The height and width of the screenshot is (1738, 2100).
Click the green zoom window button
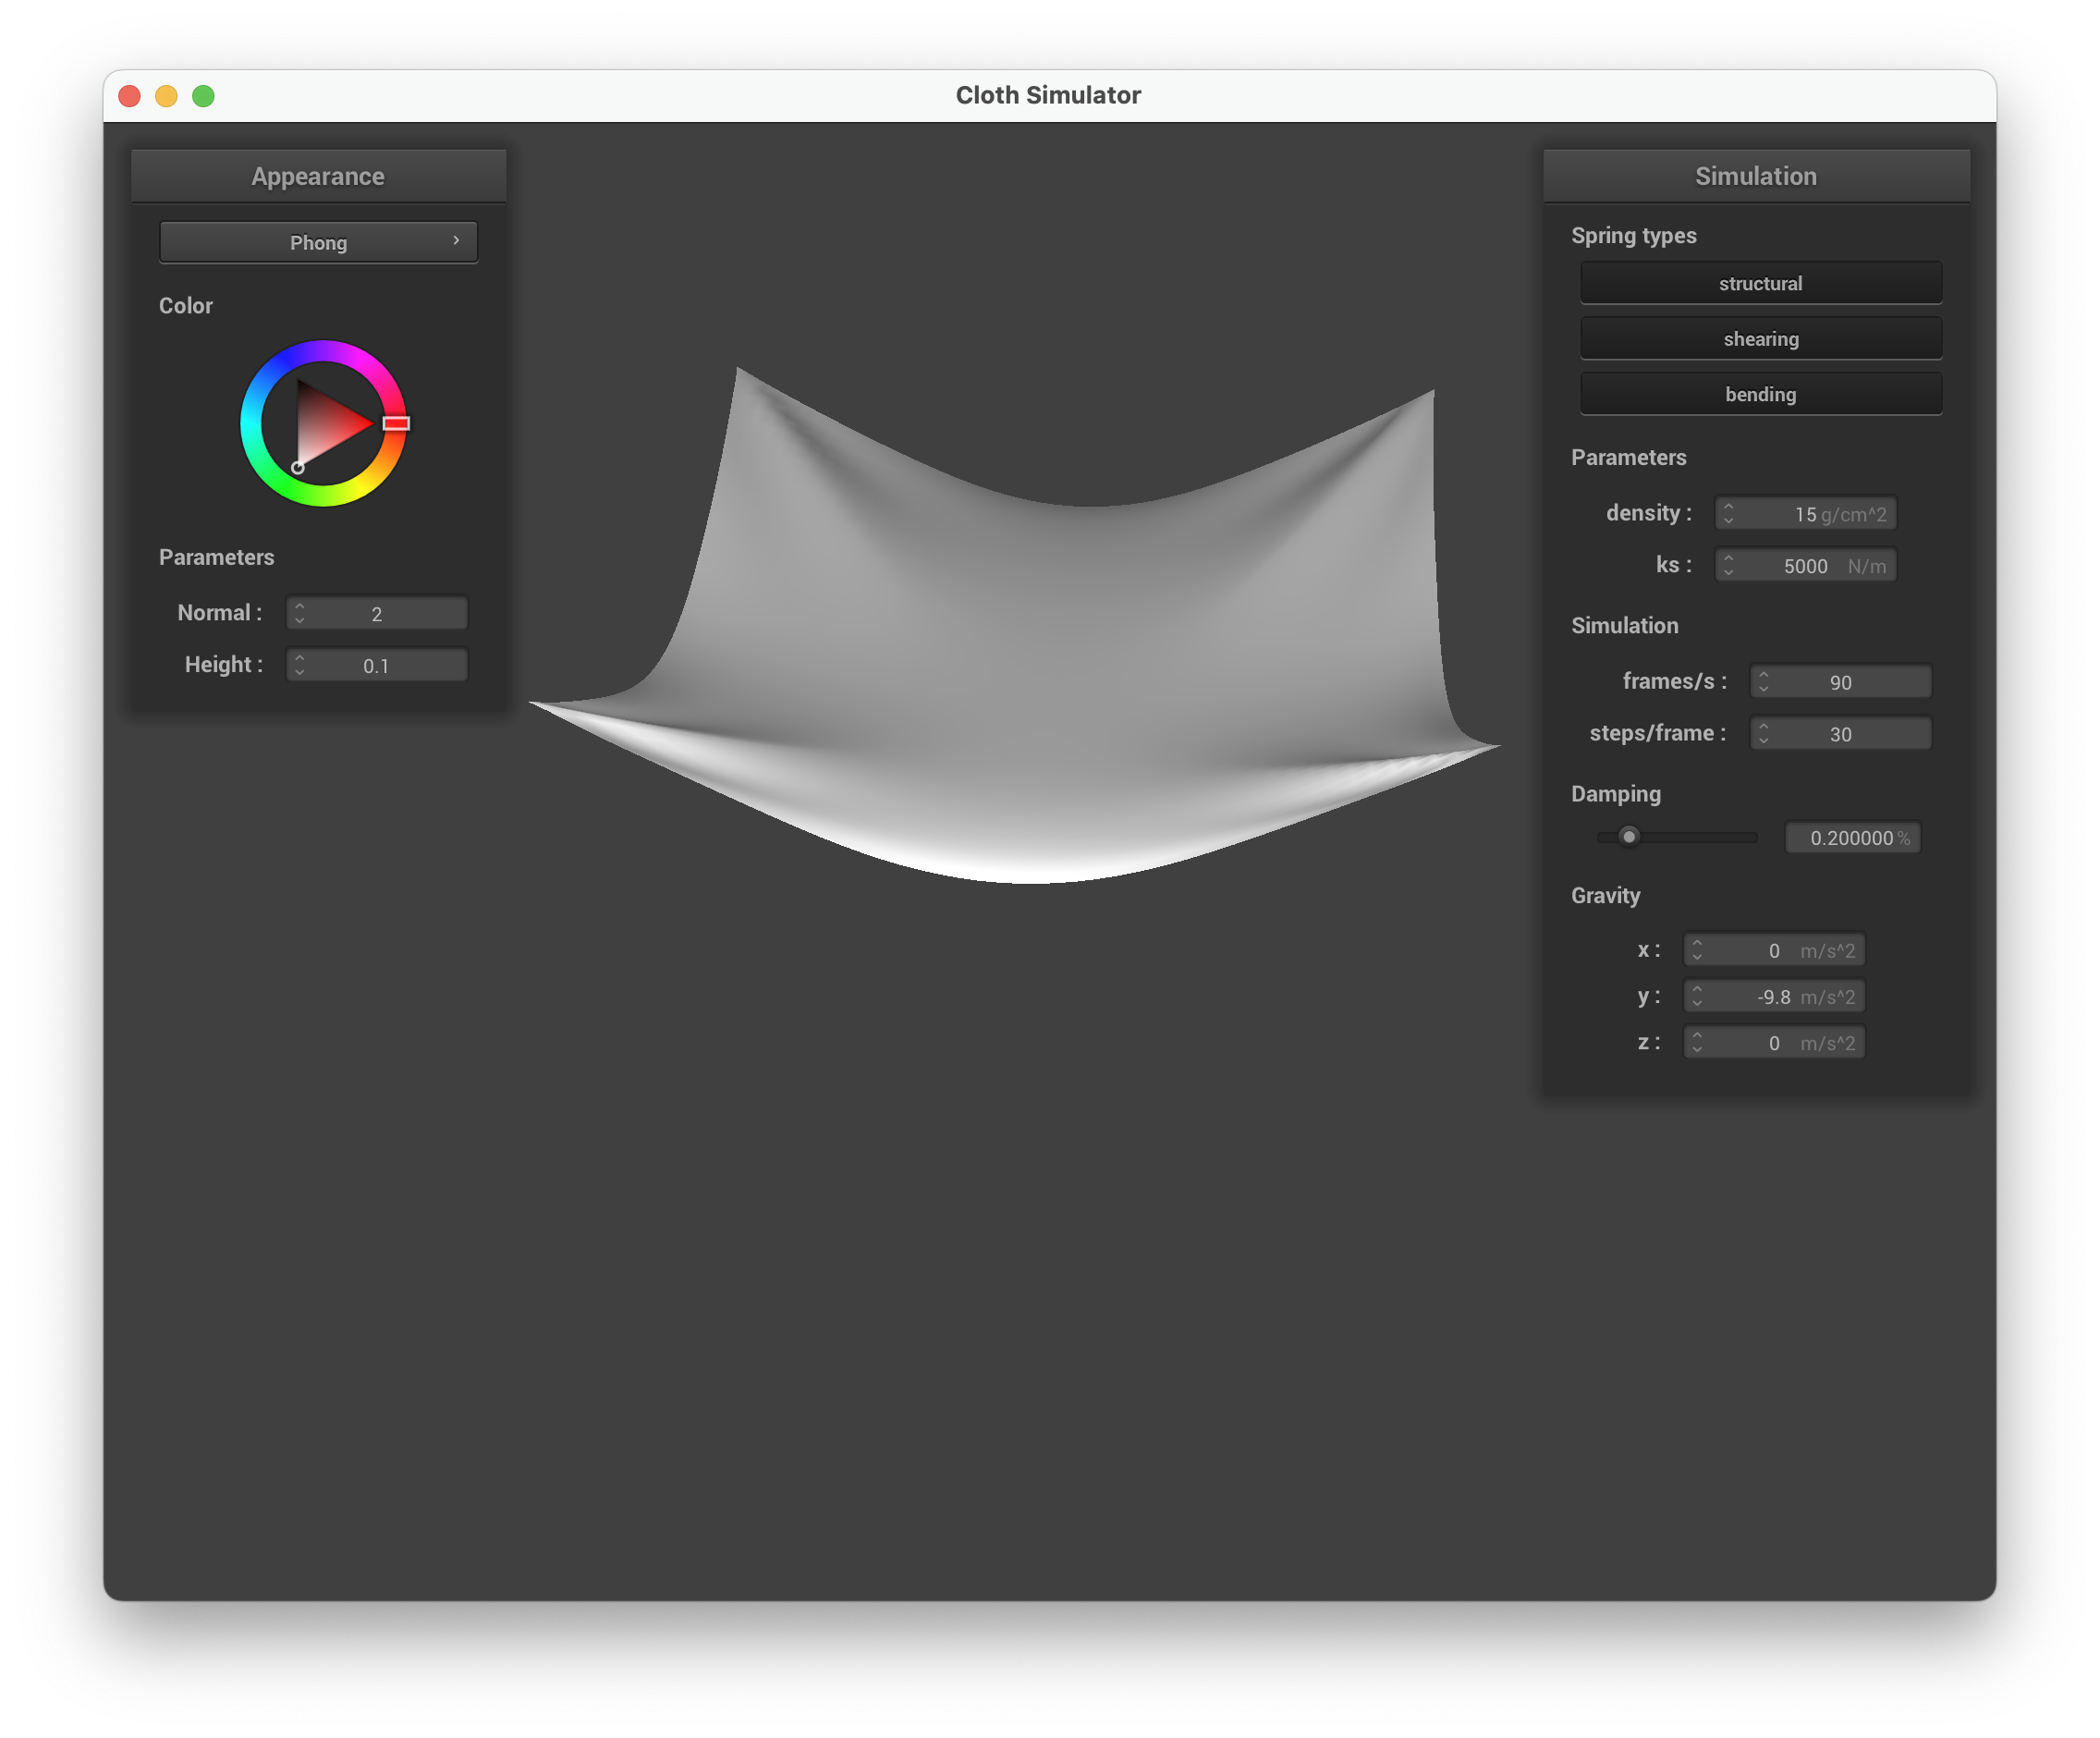pos(203,96)
